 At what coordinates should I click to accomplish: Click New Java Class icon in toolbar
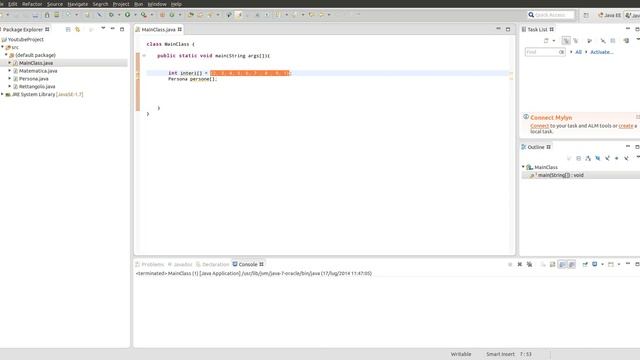click(172, 15)
